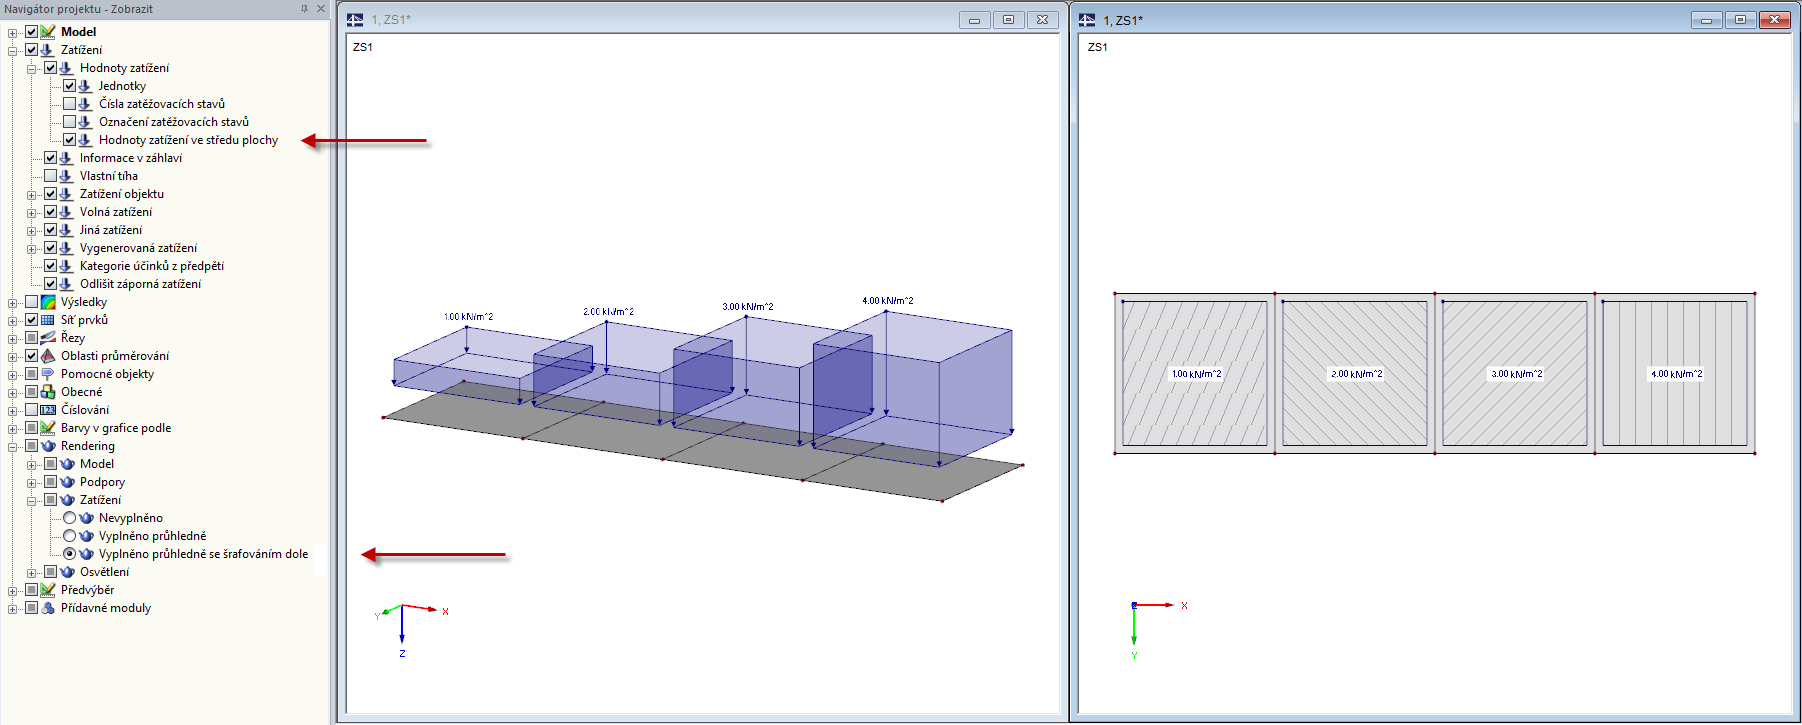Click the Síť prvků mesh icon
Viewport: 1802px width, 725px height.
(x=47, y=320)
